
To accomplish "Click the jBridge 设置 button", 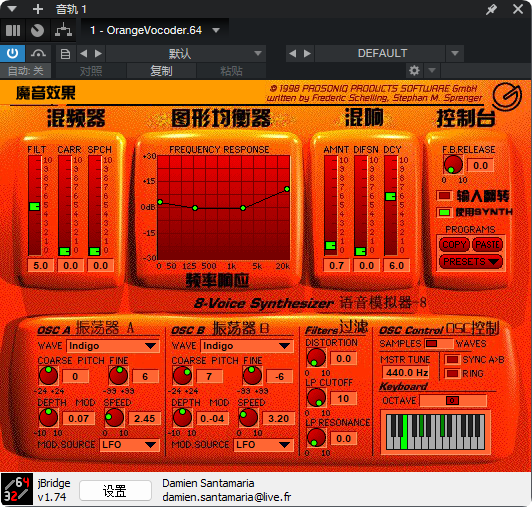I will point(115,491).
